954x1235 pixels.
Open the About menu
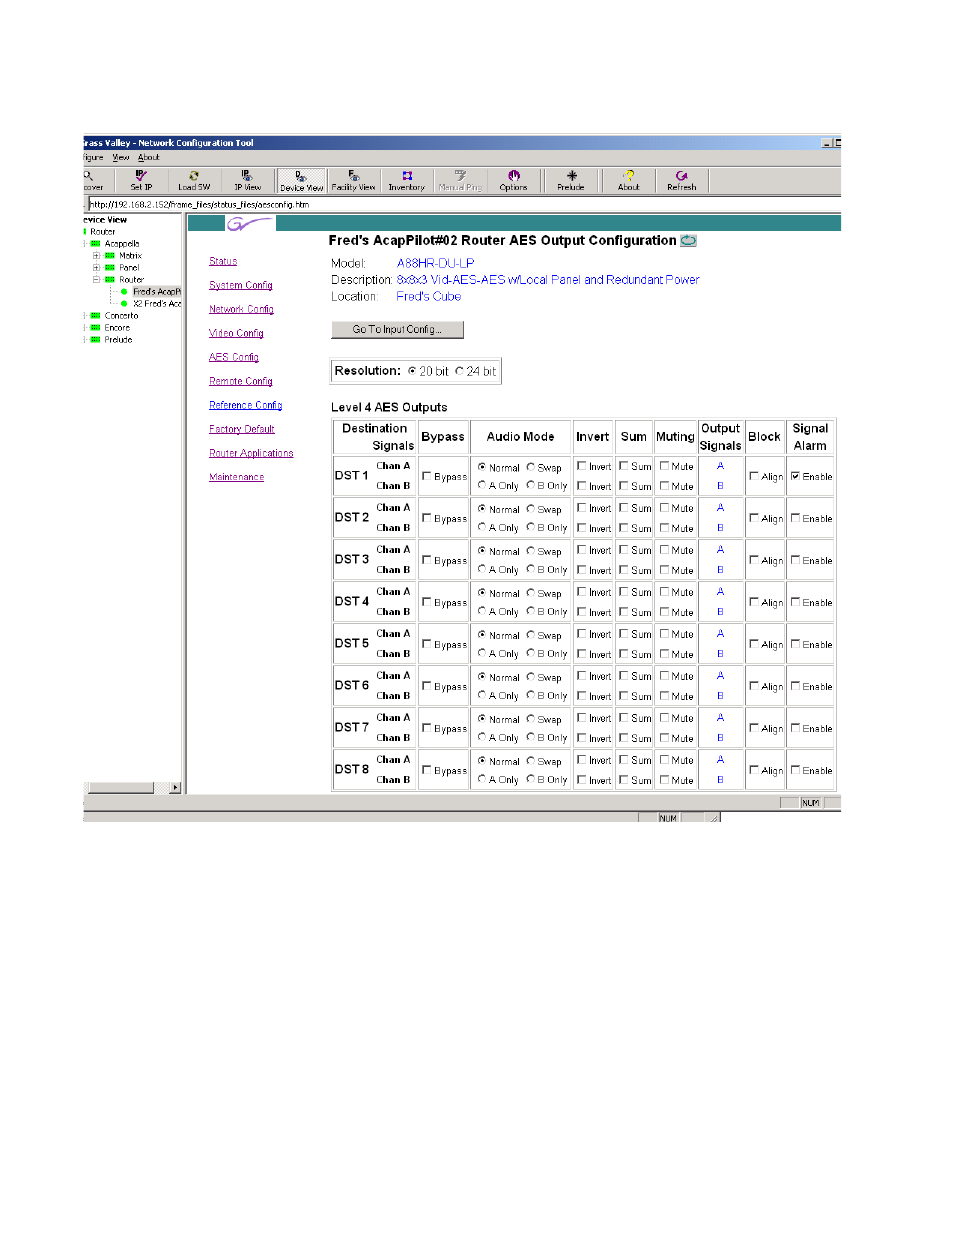click(149, 157)
